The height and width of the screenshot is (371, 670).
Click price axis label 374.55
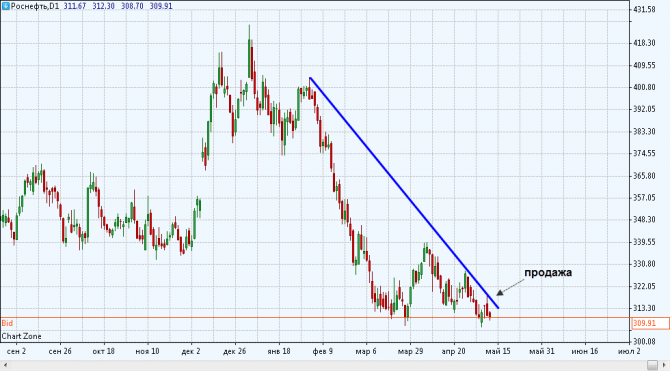(644, 153)
